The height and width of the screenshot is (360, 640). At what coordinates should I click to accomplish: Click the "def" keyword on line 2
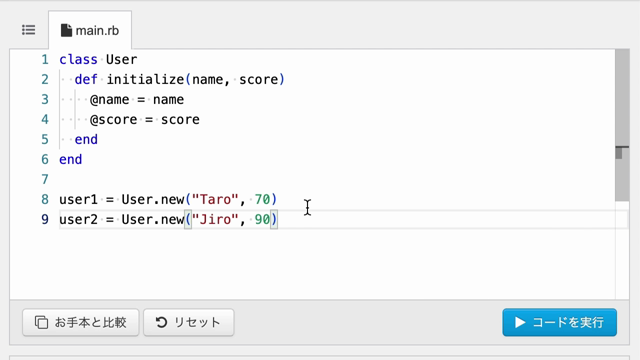[86, 79]
